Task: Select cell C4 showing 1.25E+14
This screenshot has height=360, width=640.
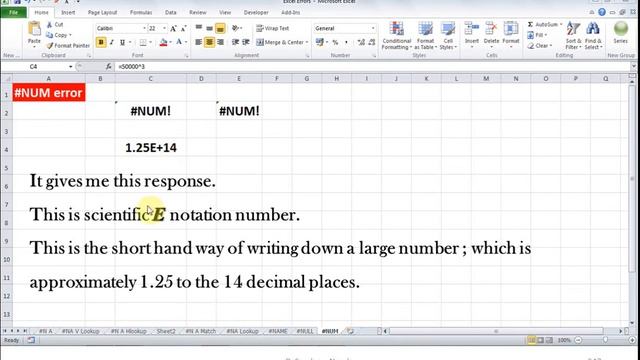Action: 151,148
